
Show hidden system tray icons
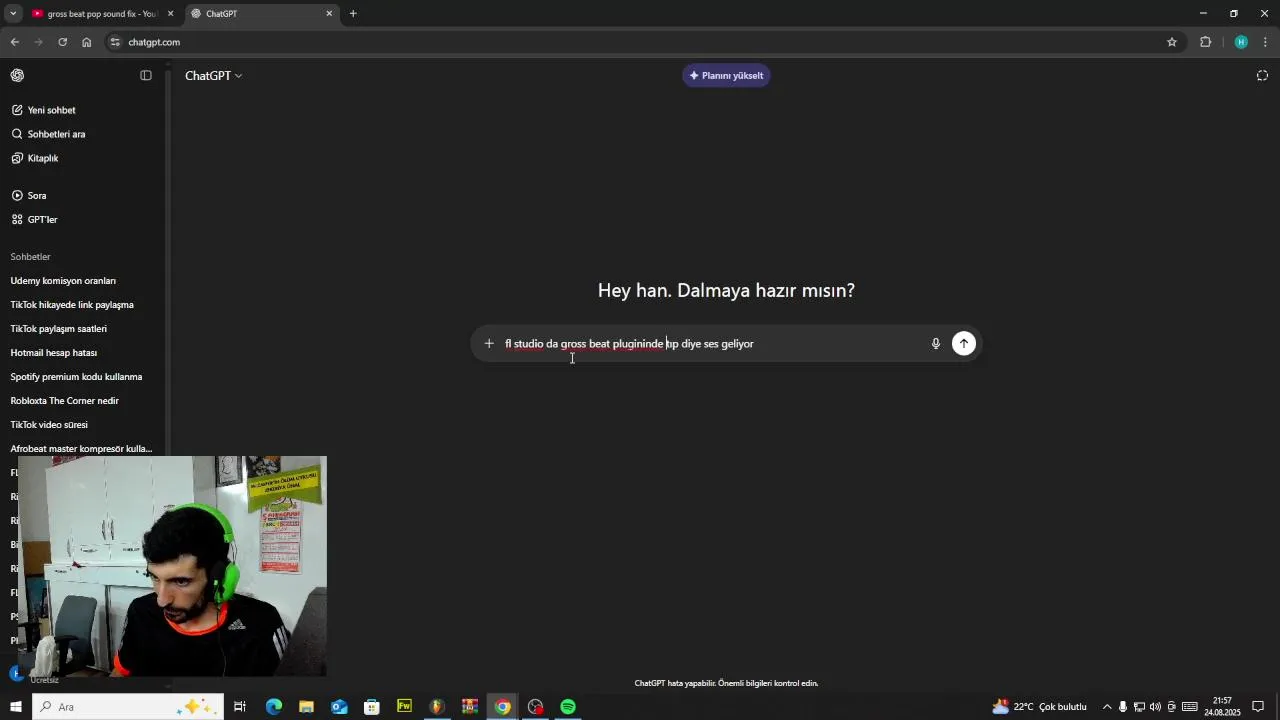(1107, 707)
